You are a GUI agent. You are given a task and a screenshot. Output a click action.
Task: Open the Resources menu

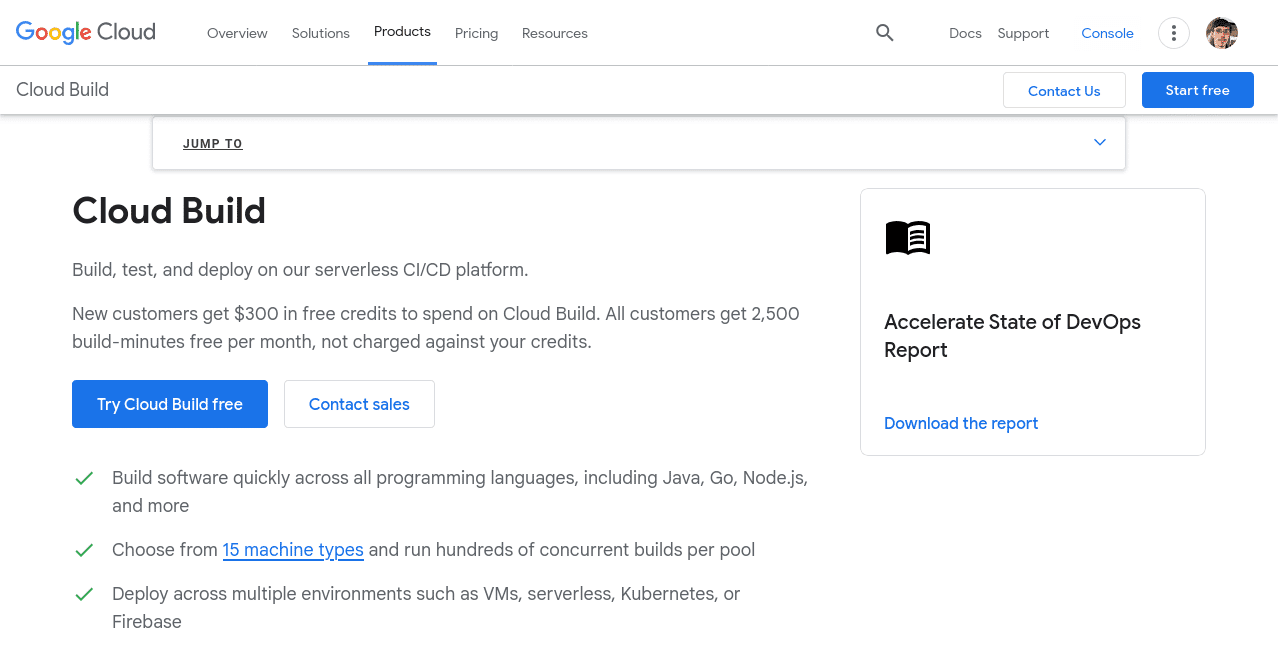click(555, 33)
